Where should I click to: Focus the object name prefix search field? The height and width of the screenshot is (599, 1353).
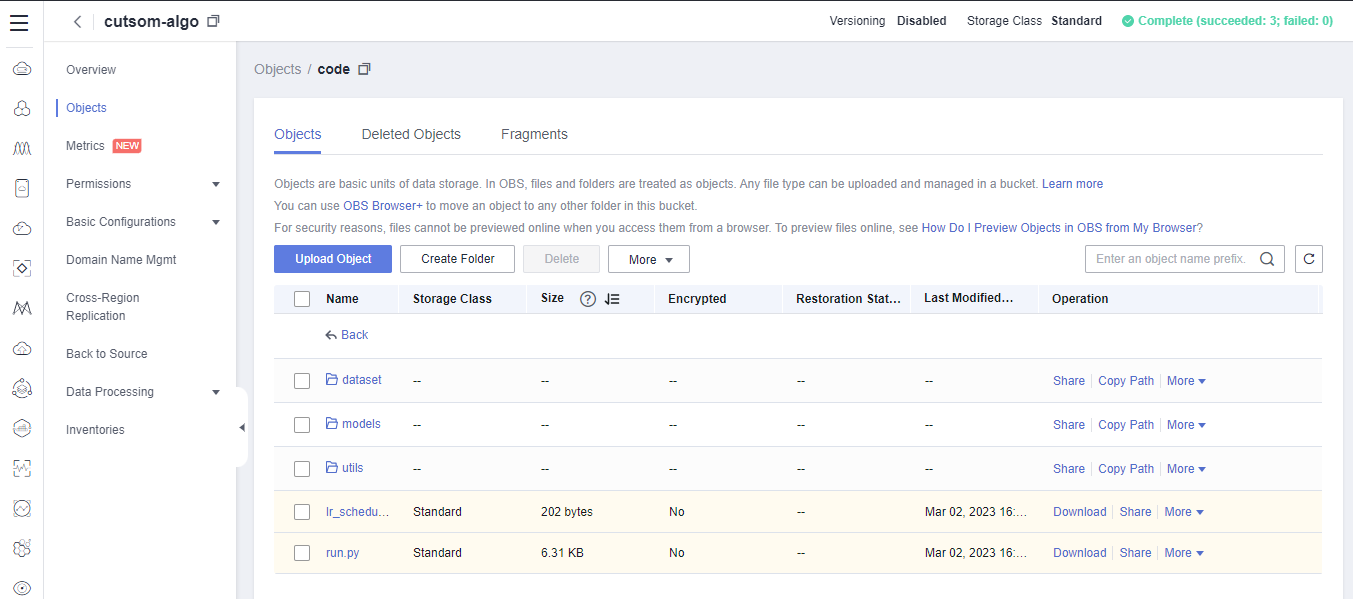(x=1170, y=259)
